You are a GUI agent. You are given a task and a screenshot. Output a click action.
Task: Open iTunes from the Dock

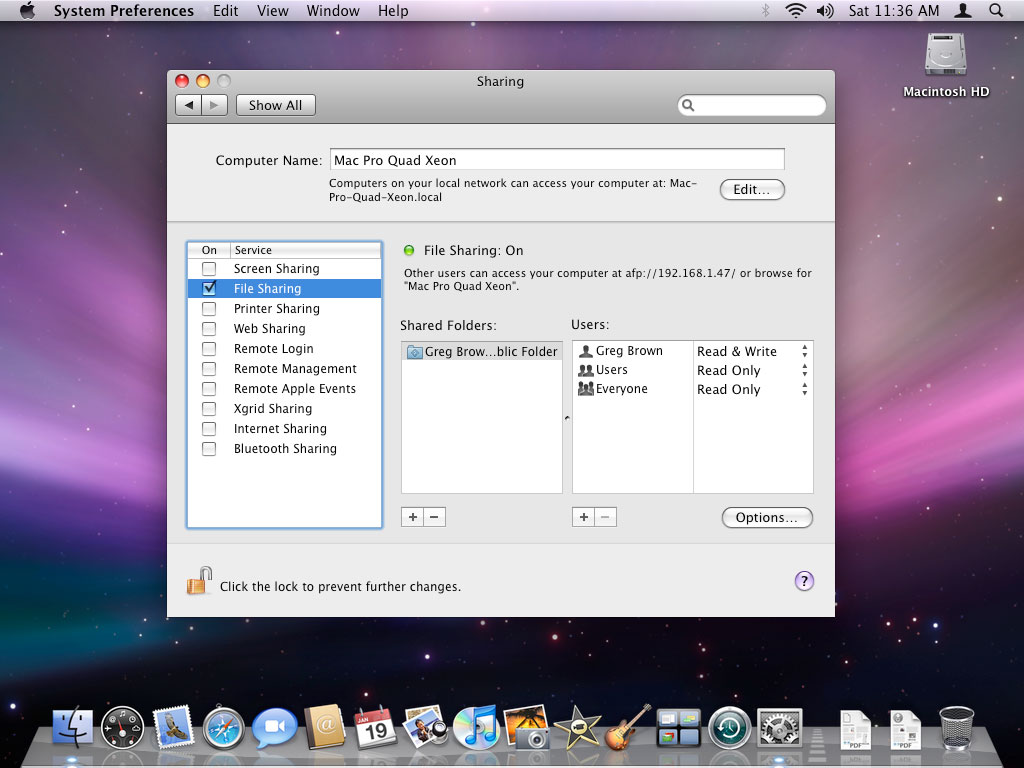475,727
